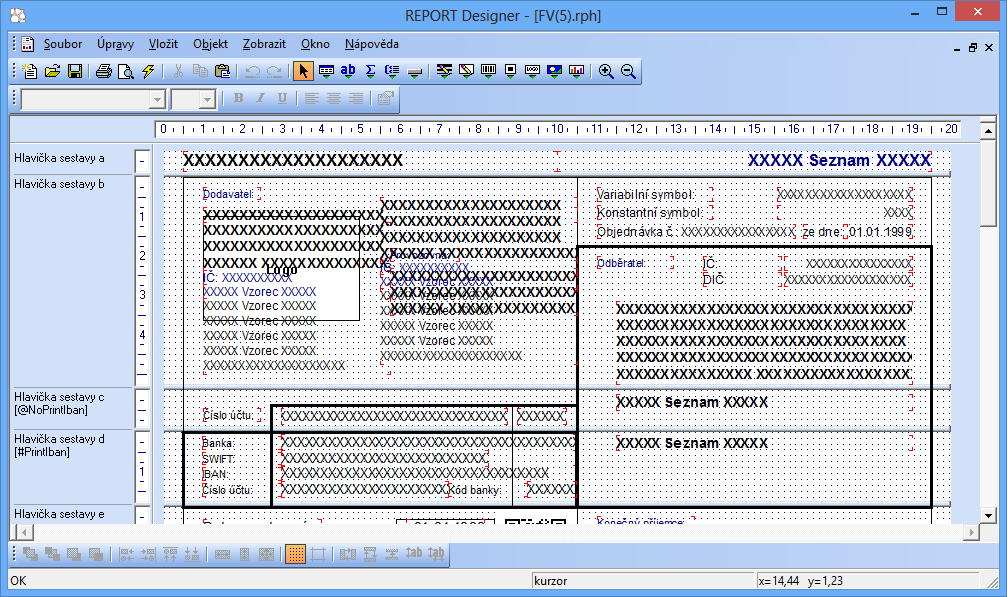Click the Redo arrow icon
1007x597 pixels.
pyautogui.click(x=274, y=71)
